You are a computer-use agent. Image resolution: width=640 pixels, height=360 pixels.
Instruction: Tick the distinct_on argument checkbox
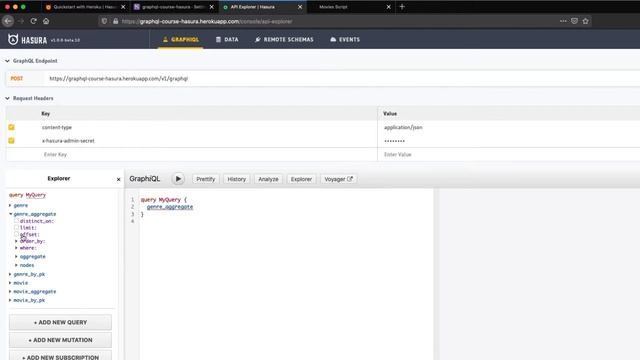tap(17, 220)
